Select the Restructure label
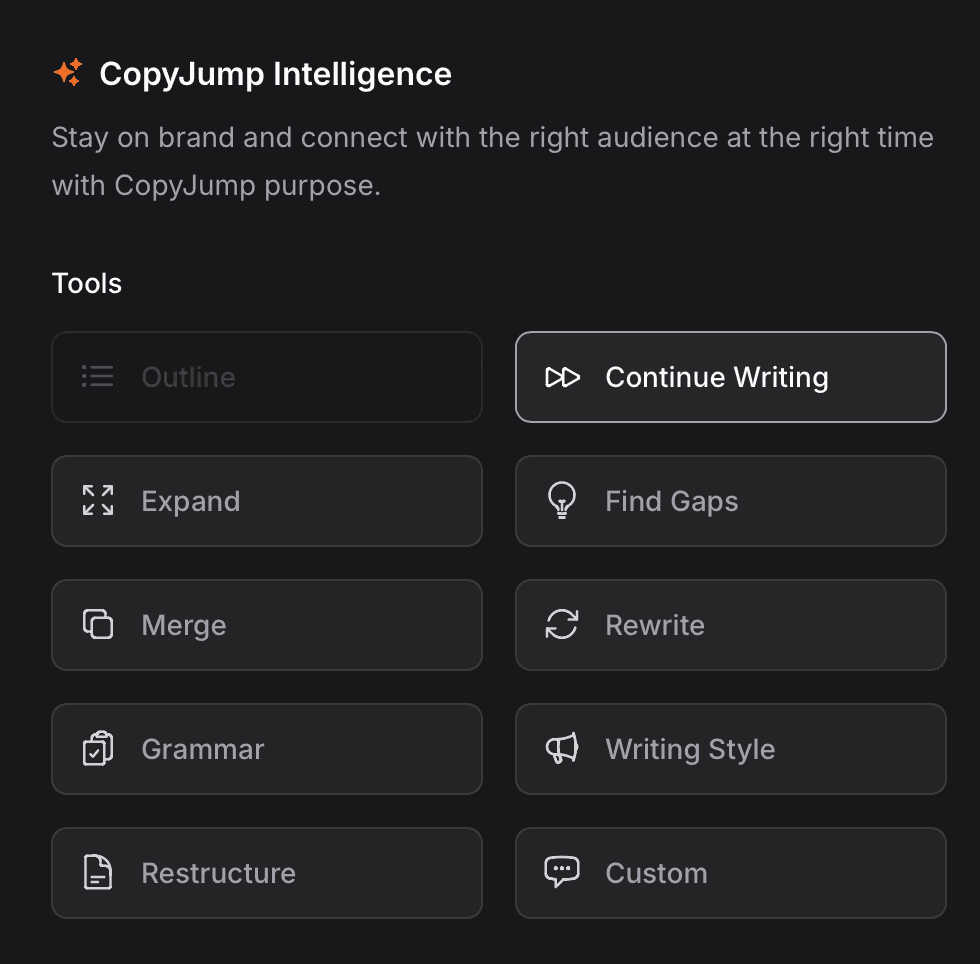The height and width of the screenshot is (964, 980). (x=218, y=873)
